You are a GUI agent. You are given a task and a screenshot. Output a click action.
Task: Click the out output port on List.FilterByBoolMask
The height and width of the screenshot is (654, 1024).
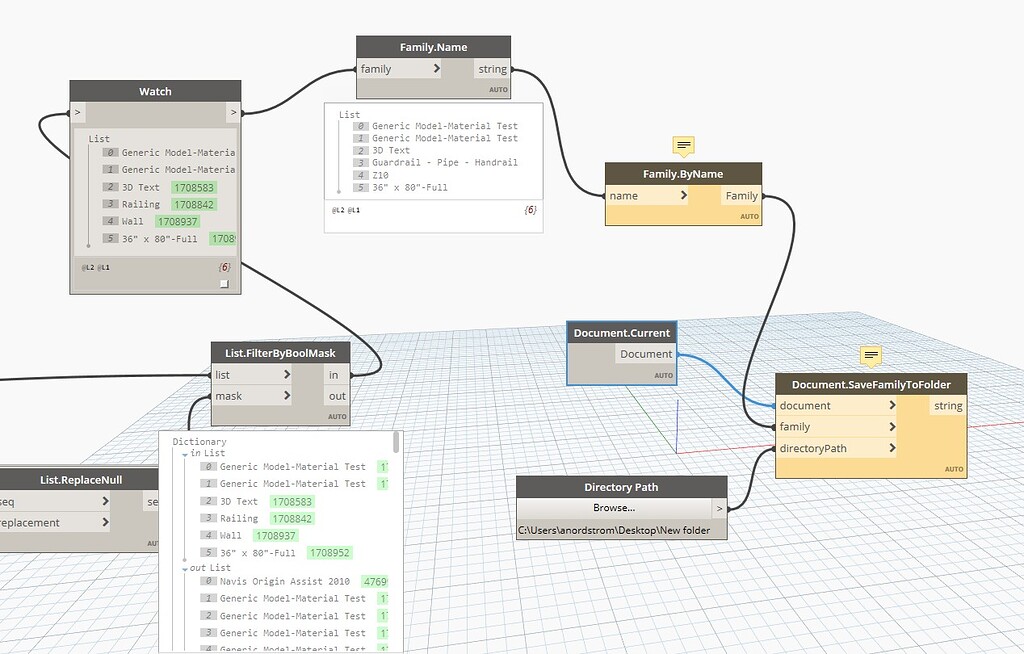337,396
